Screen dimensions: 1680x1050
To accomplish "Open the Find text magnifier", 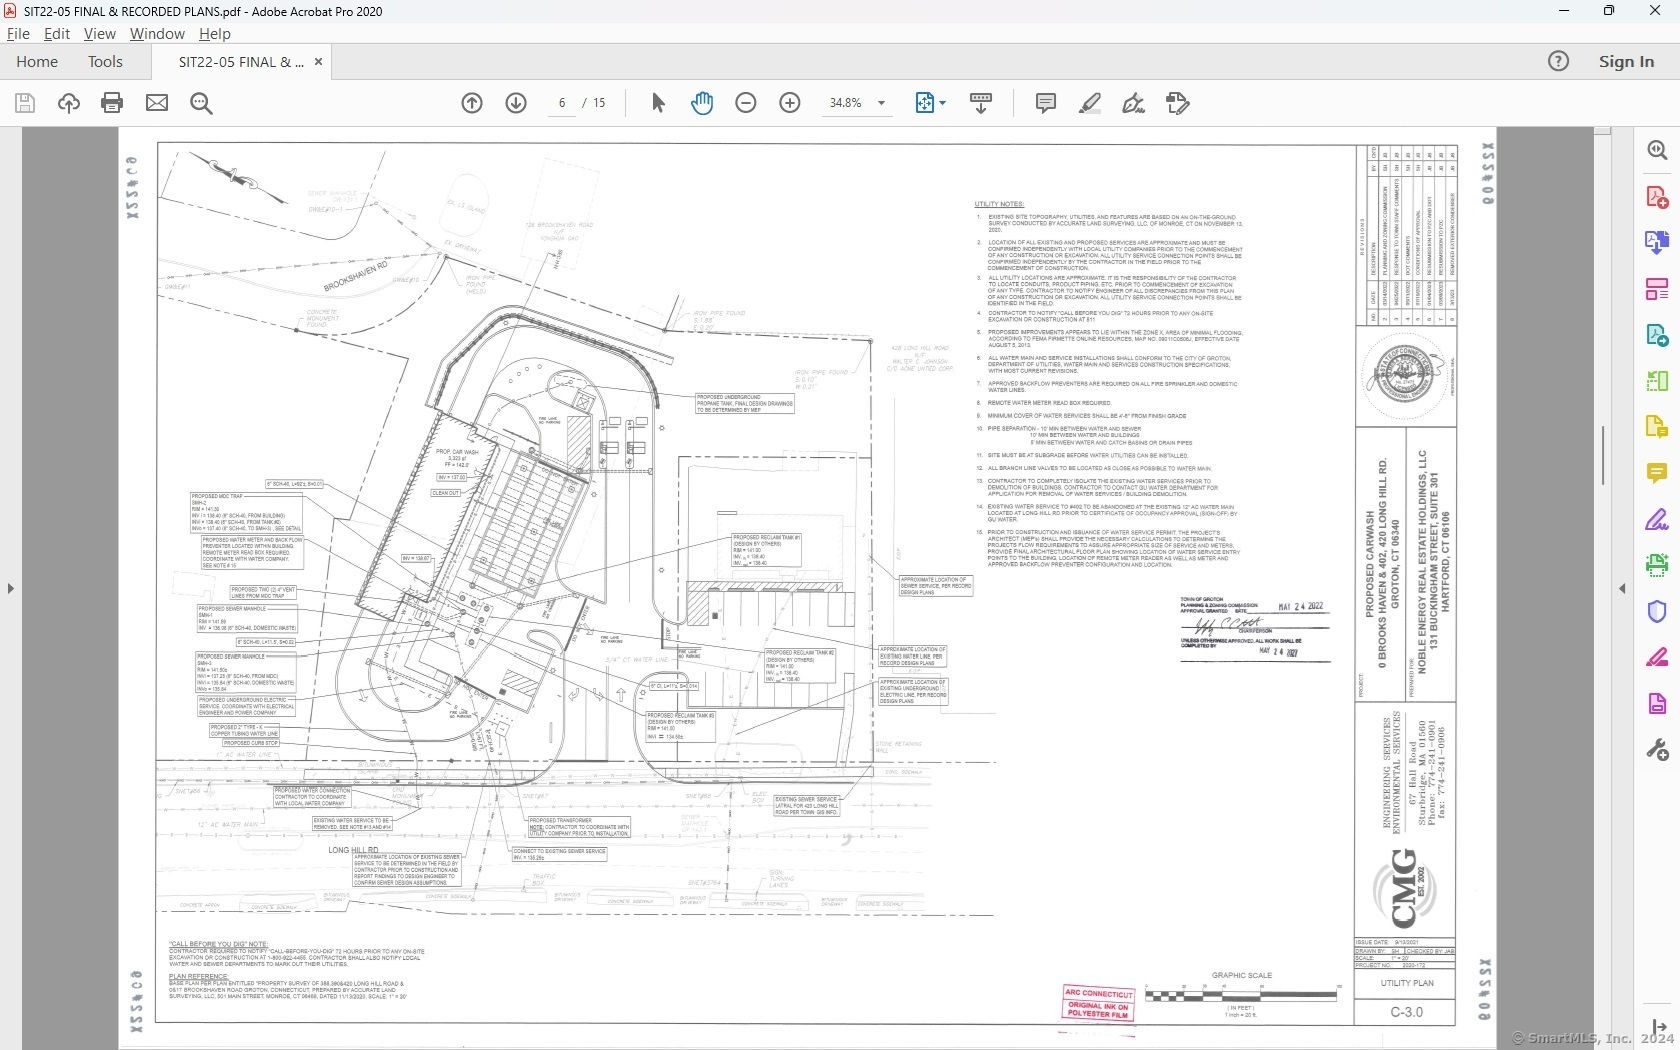I will [x=201, y=103].
